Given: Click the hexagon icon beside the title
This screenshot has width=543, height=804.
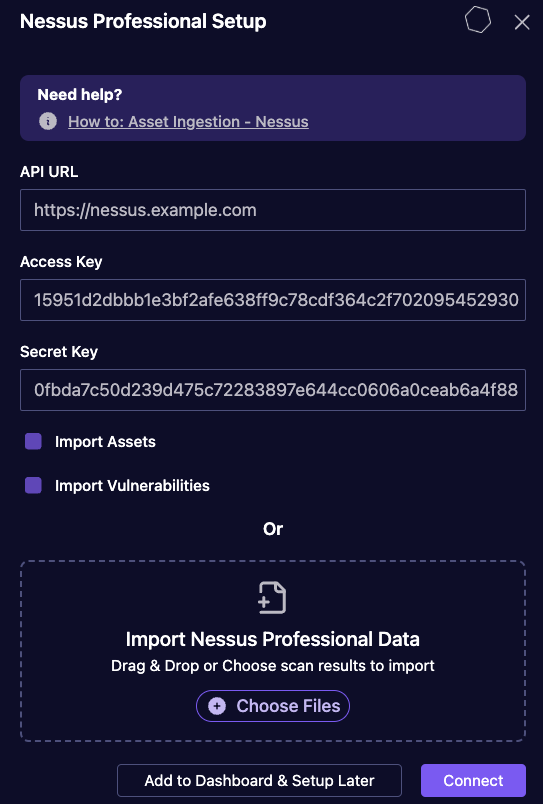Looking at the screenshot, I should coord(477,21).
